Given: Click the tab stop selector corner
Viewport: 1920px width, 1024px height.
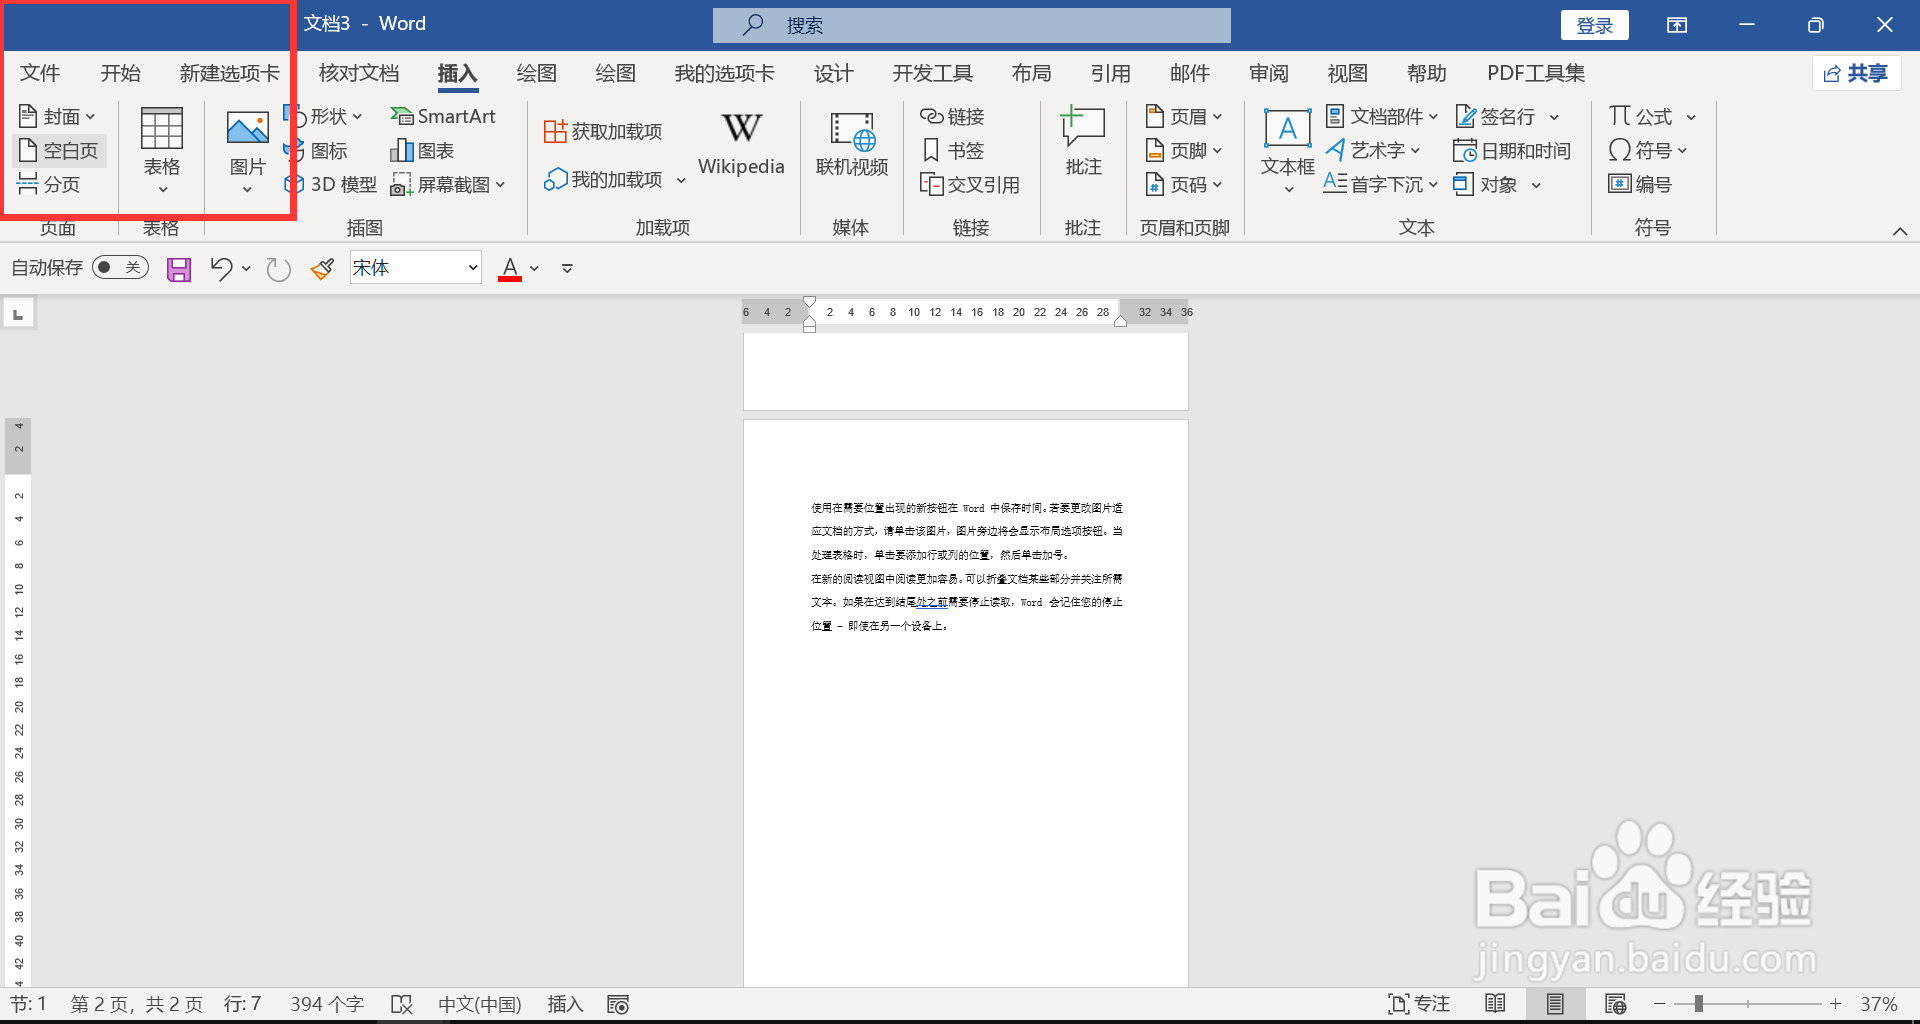Looking at the screenshot, I should (x=18, y=314).
